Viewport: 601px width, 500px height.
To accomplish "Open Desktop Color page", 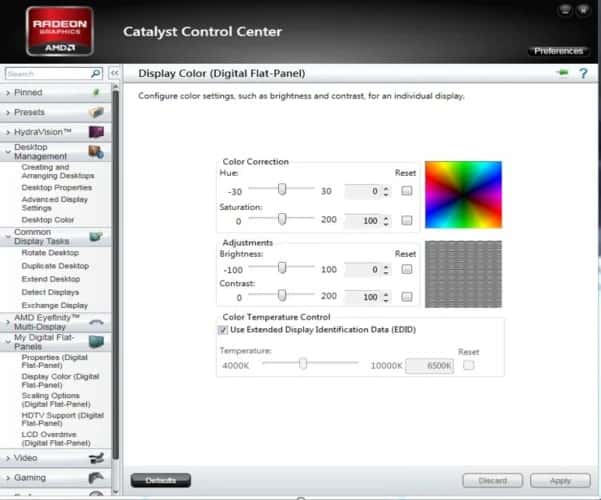I will pyautogui.click(x=48, y=220).
